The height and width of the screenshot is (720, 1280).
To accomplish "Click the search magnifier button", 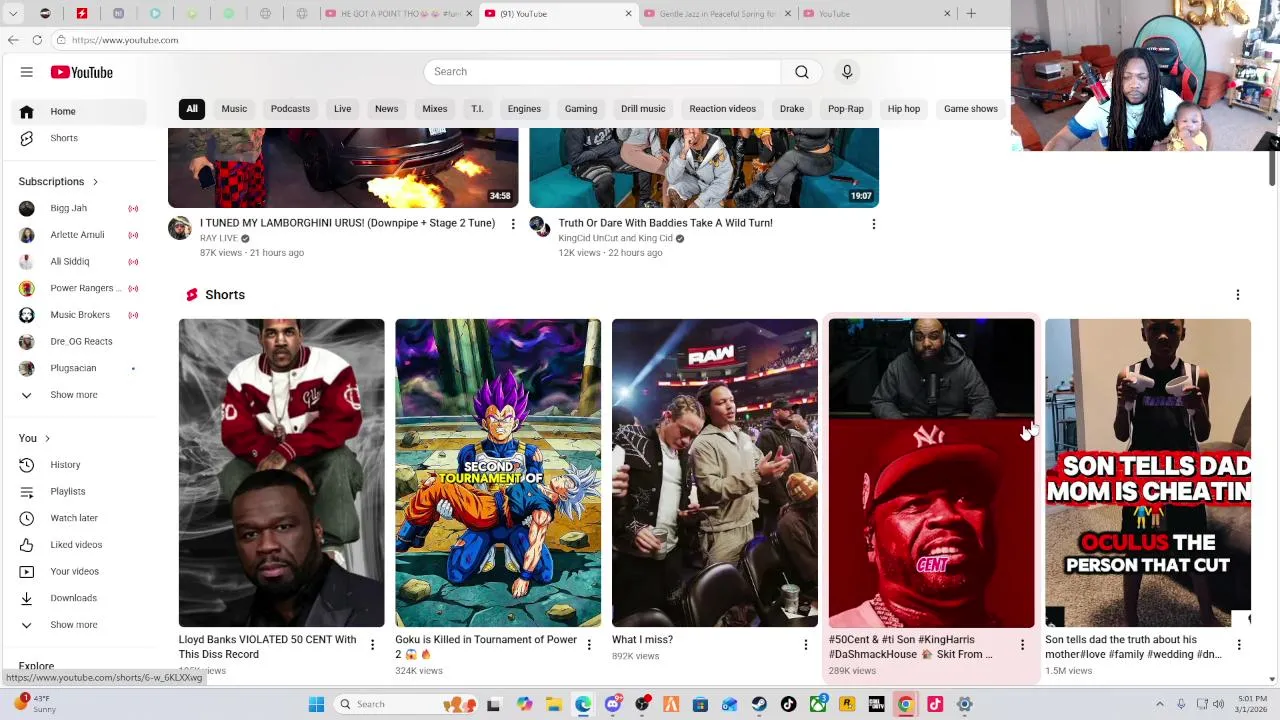I will click(802, 72).
